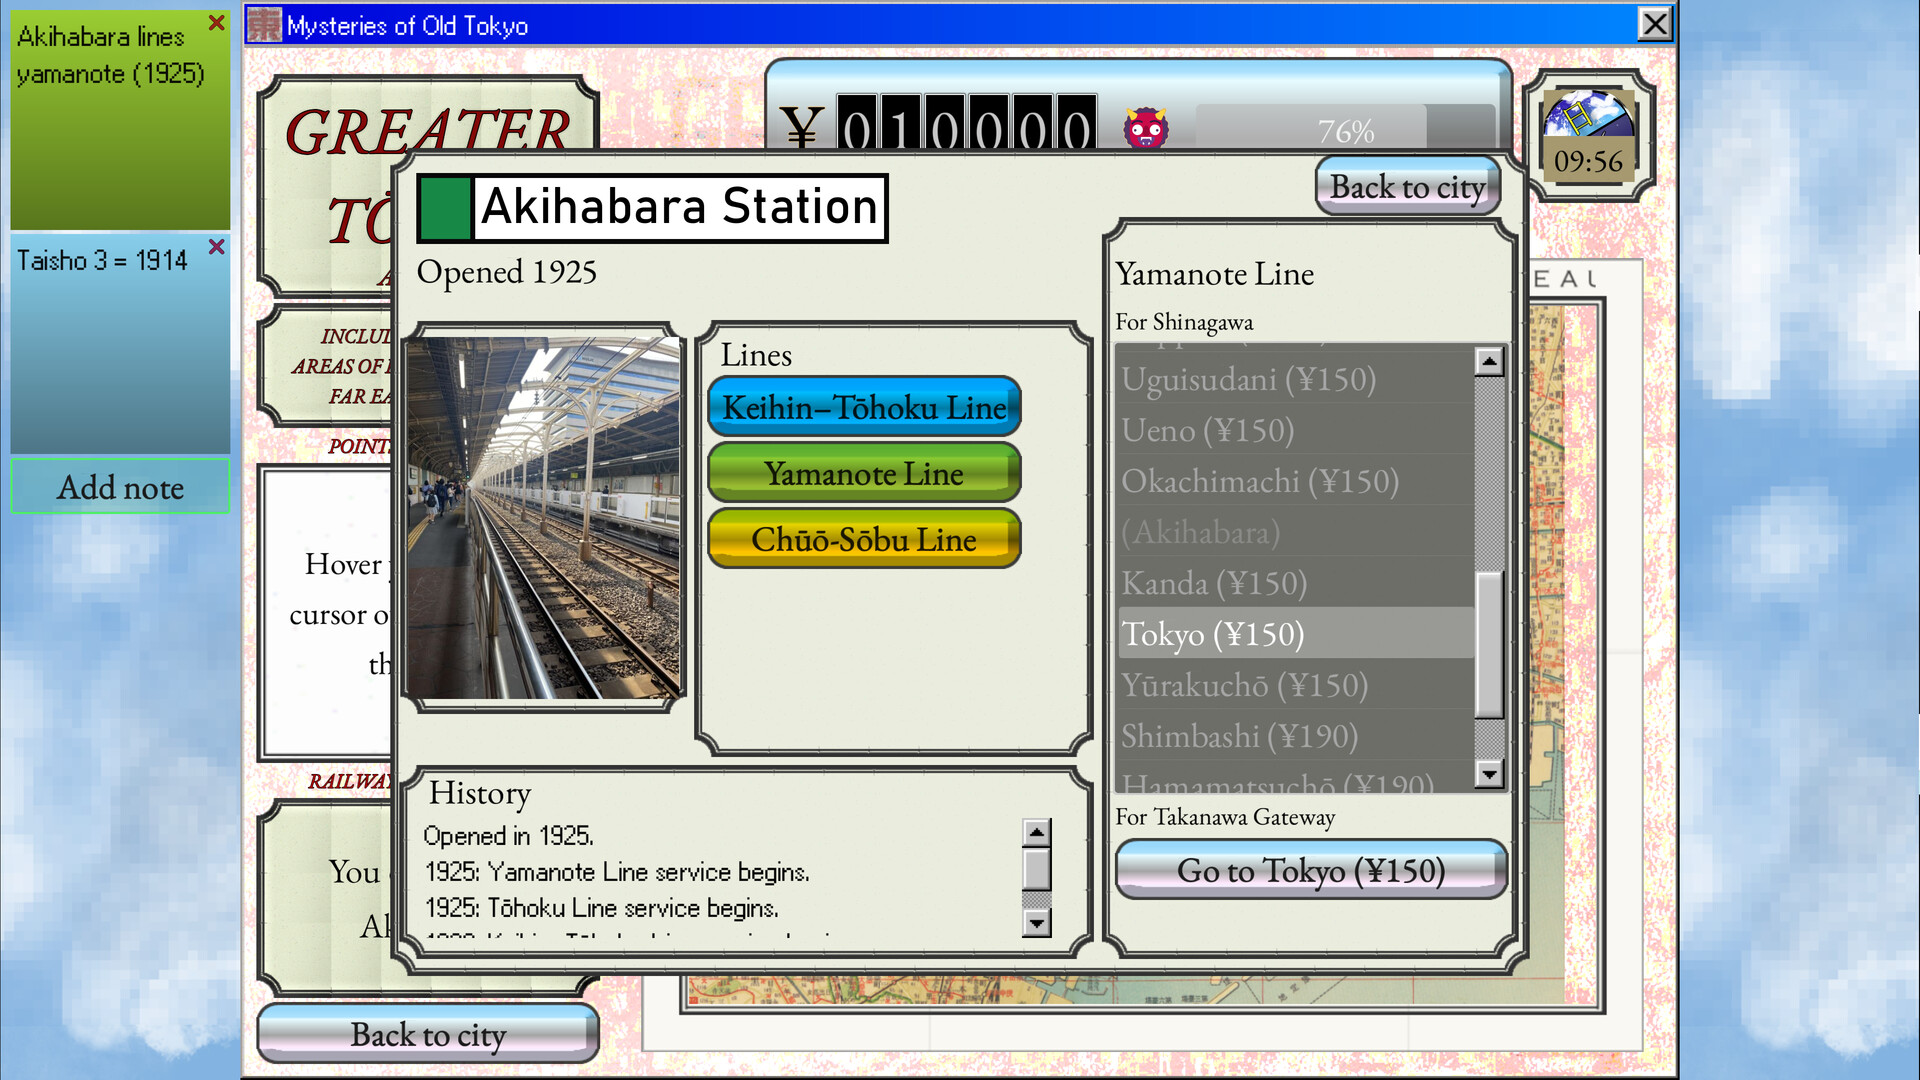Select the Yamanote Line button
The image size is (1920, 1080).
tap(864, 473)
